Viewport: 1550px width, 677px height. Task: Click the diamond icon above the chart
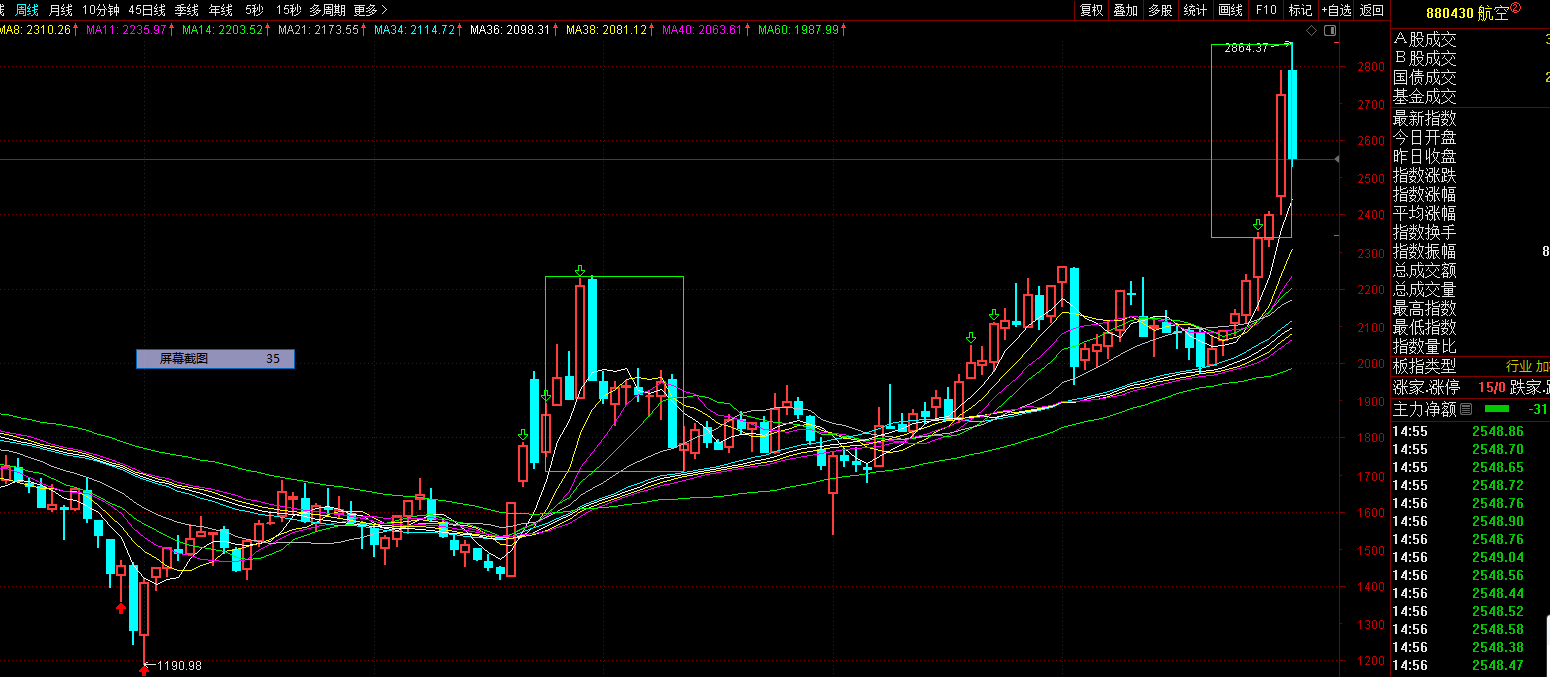[1312, 30]
